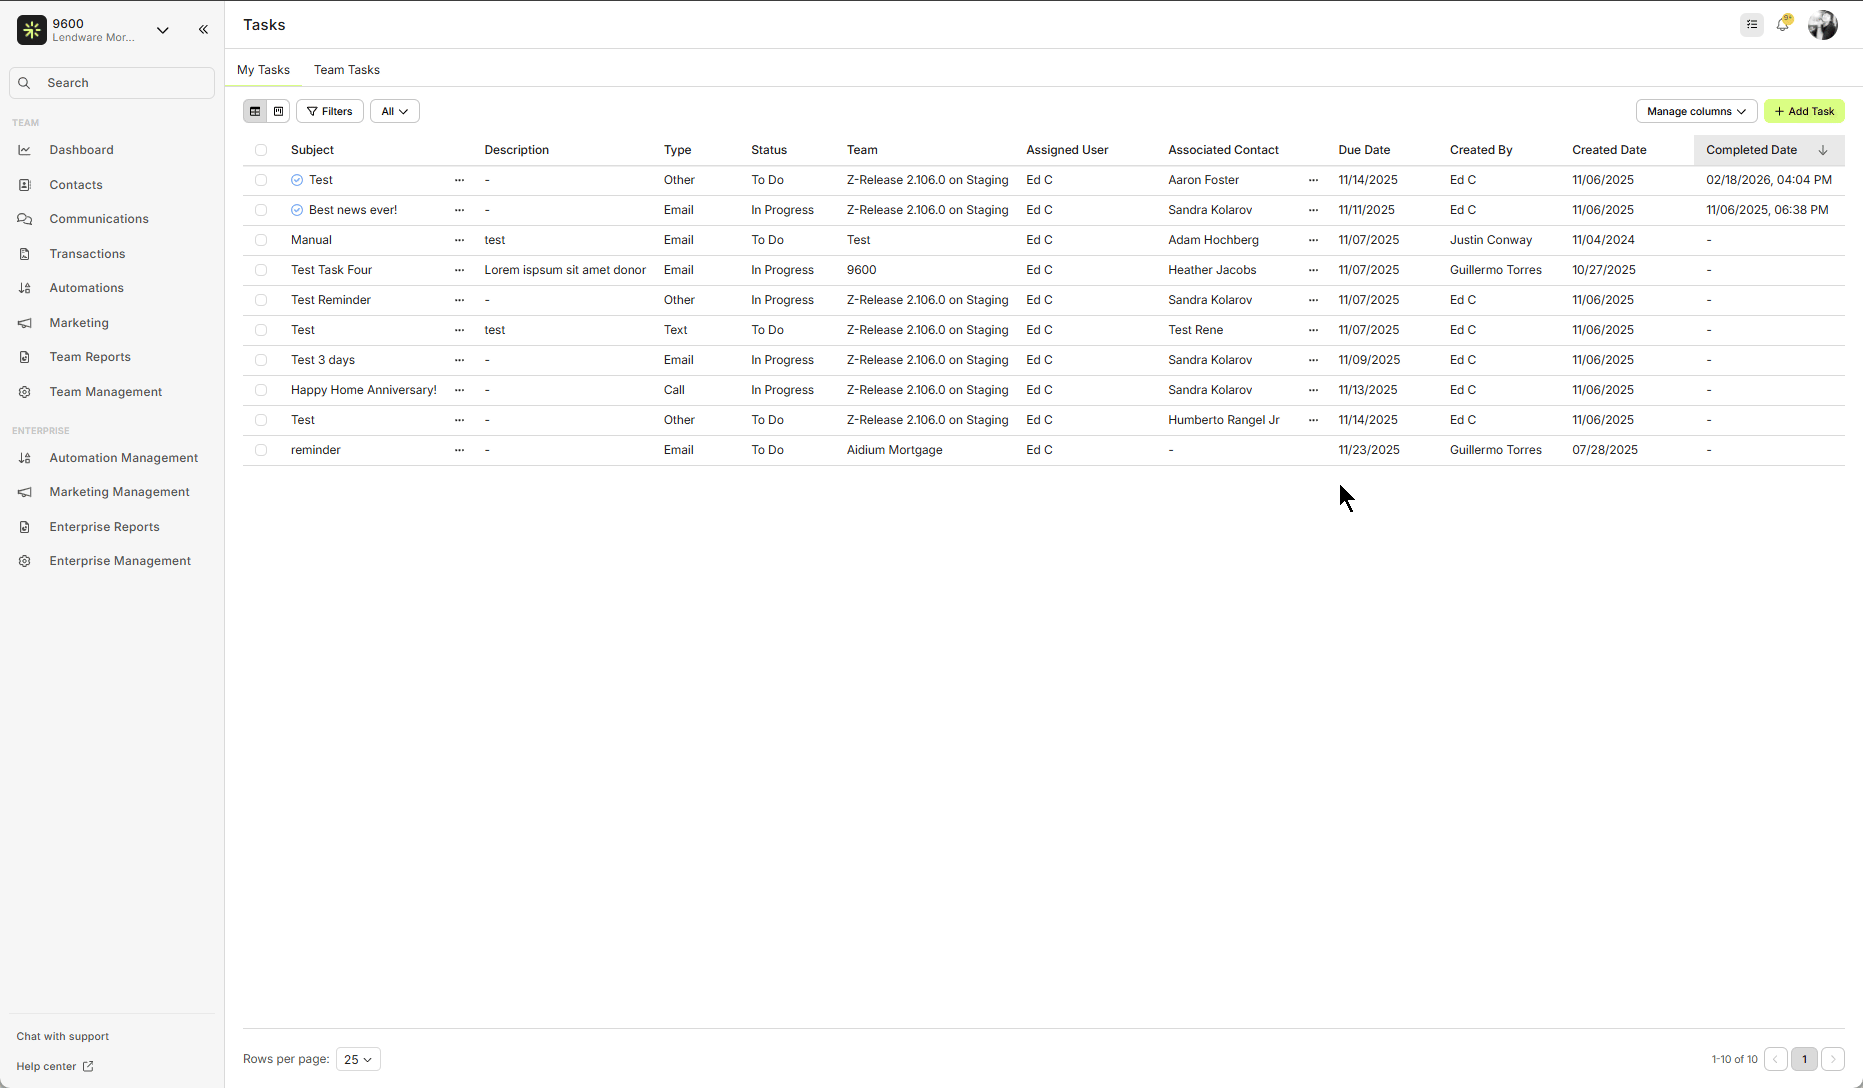Check the select-all tasks checkbox
The width and height of the screenshot is (1863, 1088).
261,150
